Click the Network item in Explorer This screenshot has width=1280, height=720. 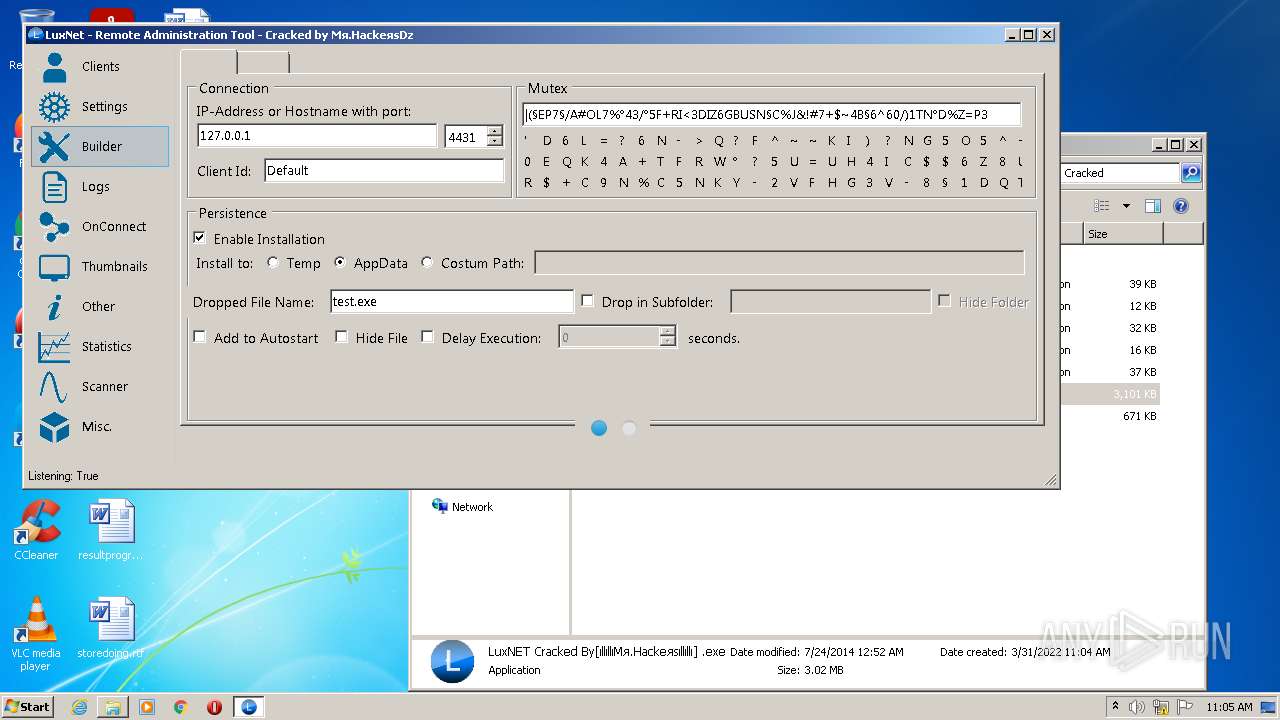click(462, 507)
